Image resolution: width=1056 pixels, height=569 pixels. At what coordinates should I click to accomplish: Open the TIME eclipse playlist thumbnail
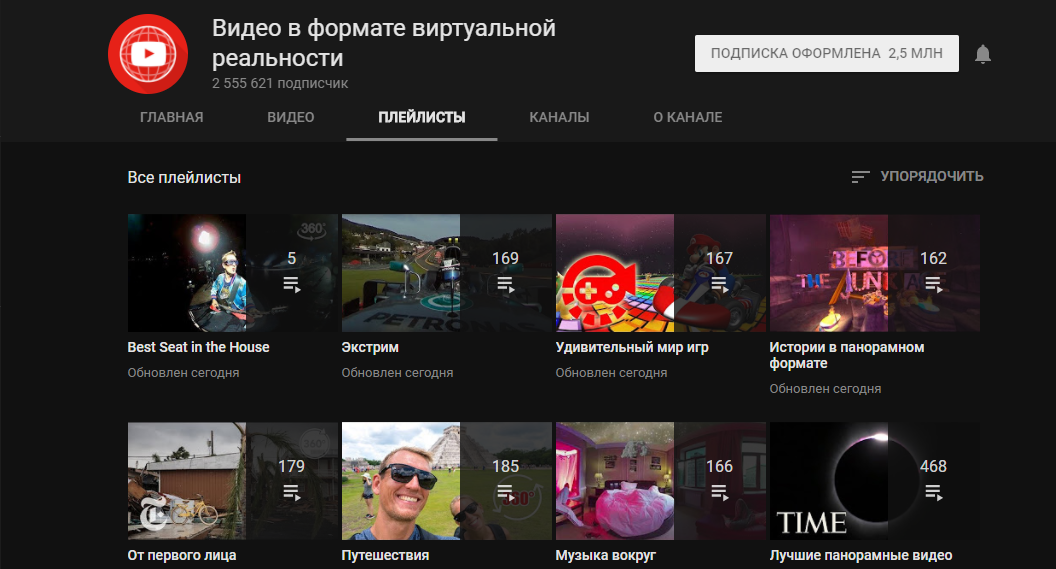tap(828, 480)
